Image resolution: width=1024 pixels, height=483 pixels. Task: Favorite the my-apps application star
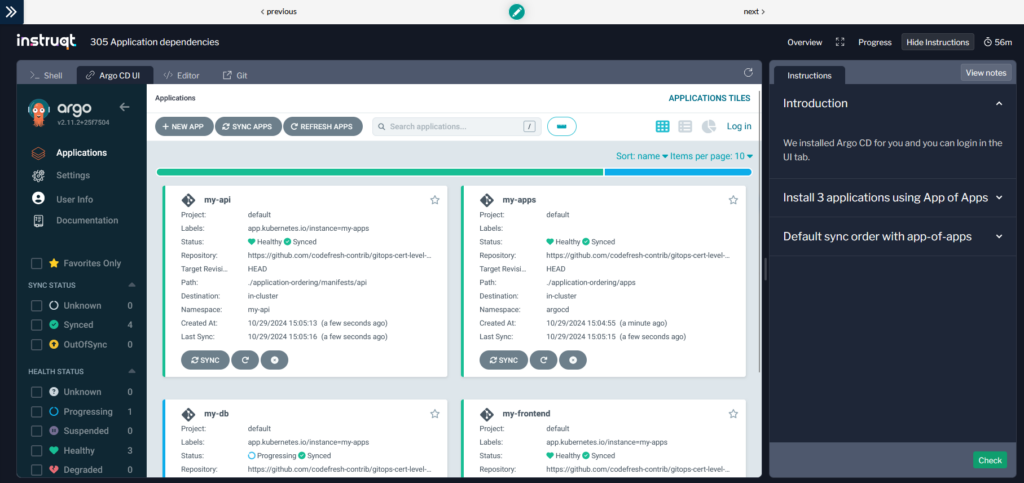click(733, 200)
